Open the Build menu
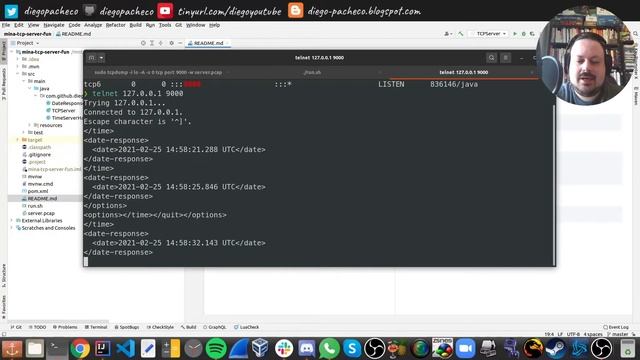Image resolution: width=640 pixels, height=360 pixels. [136, 25]
